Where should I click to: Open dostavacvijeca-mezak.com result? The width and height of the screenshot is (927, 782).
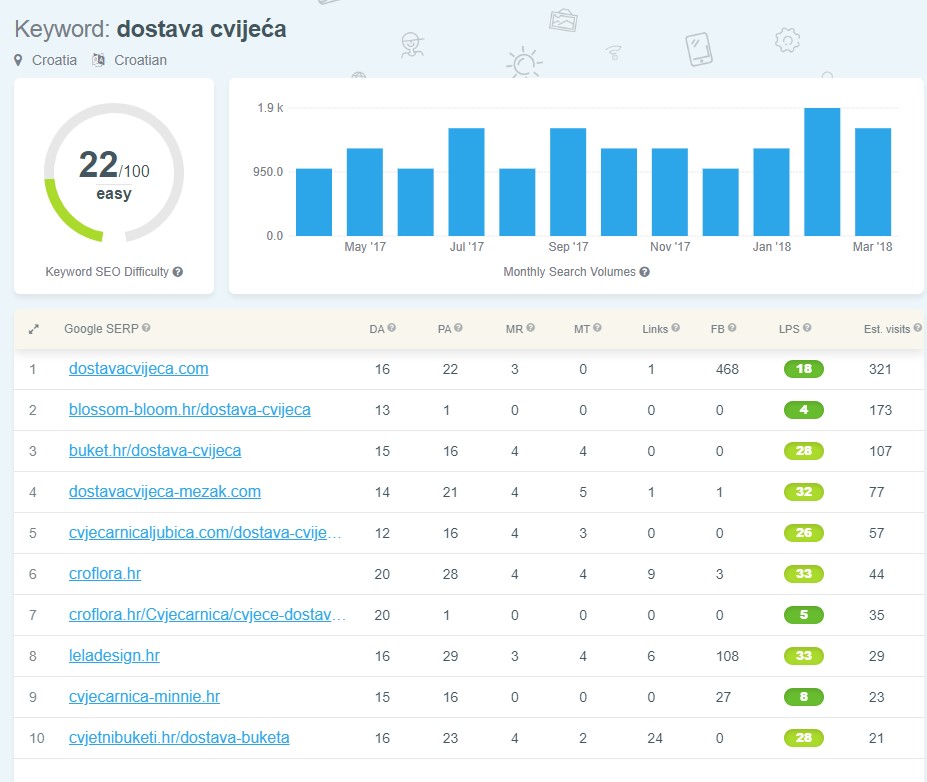pyautogui.click(x=165, y=492)
